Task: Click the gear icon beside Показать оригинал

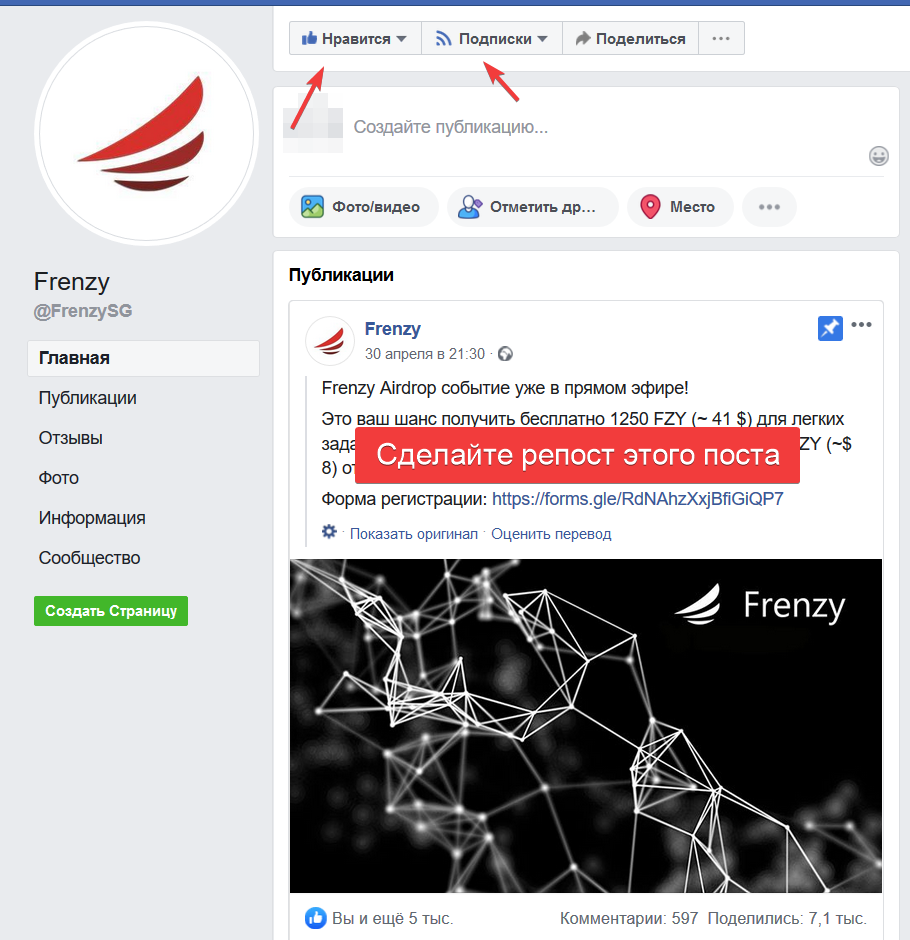Action: tap(329, 532)
